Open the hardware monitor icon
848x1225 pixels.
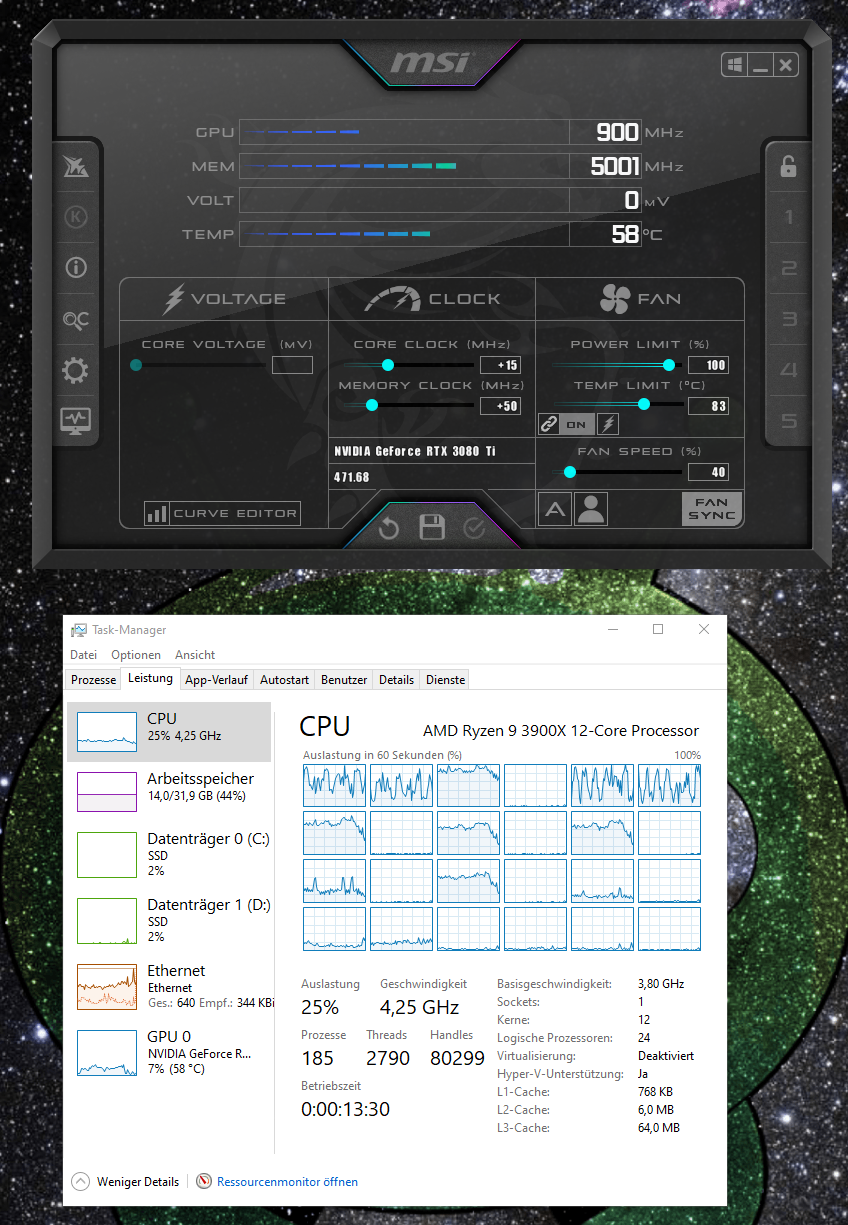(x=76, y=421)
